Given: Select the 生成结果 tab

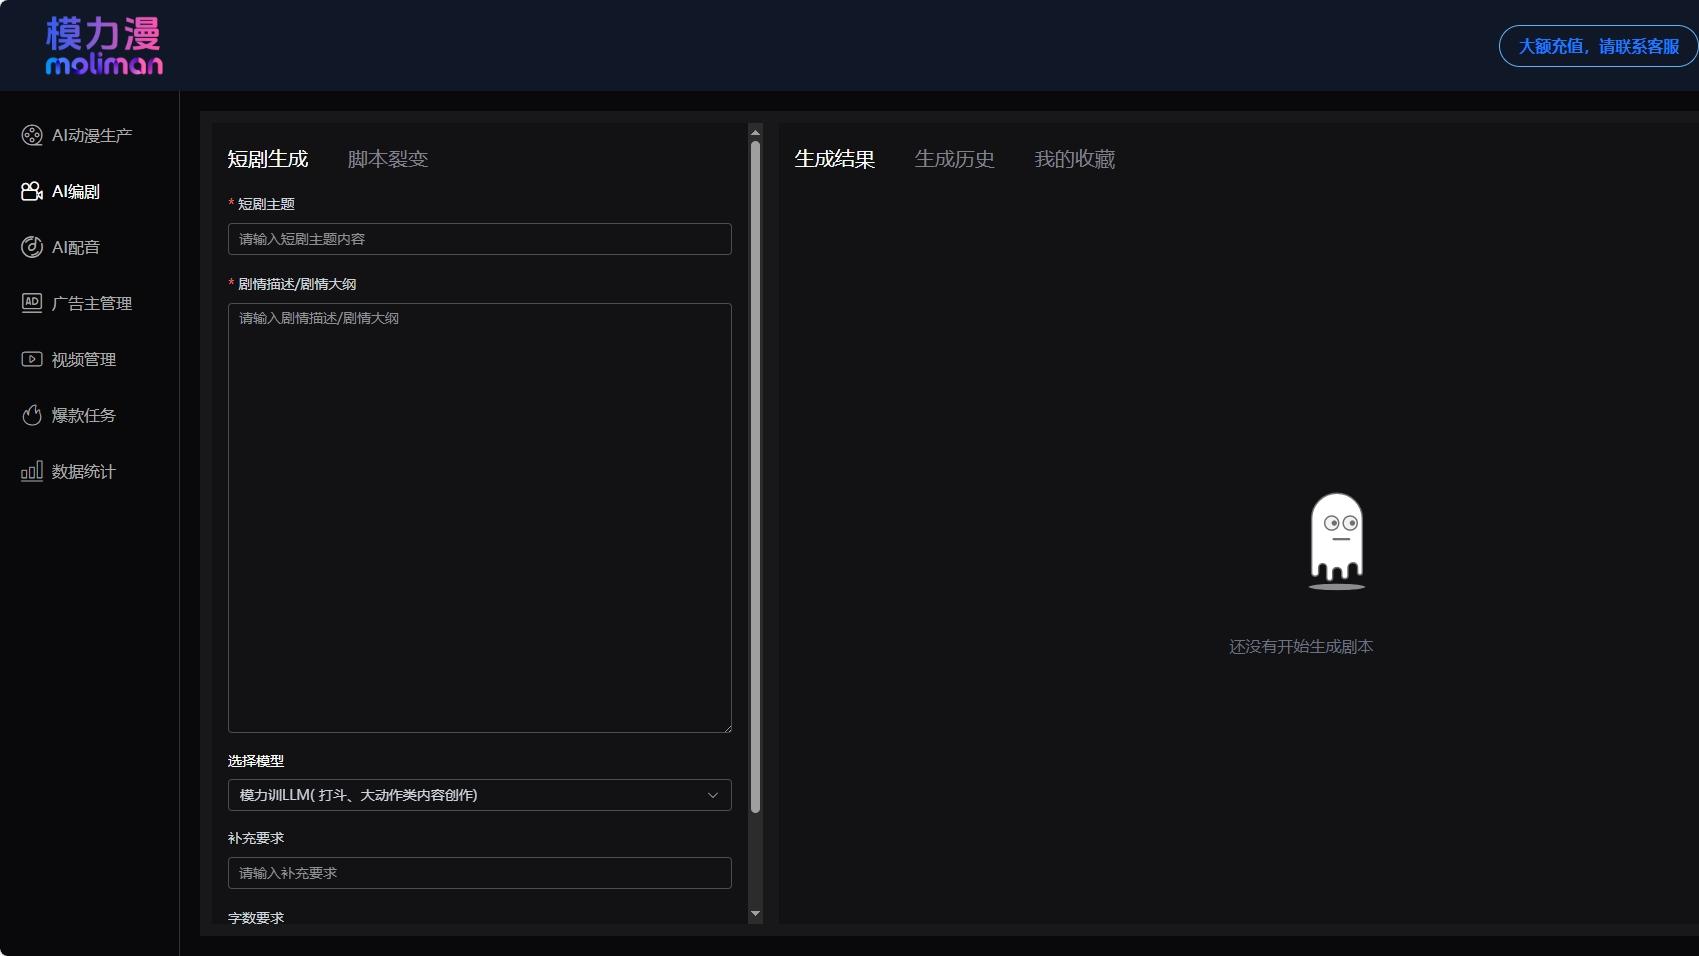Looking at the screenshot, I should click(834, 158).
